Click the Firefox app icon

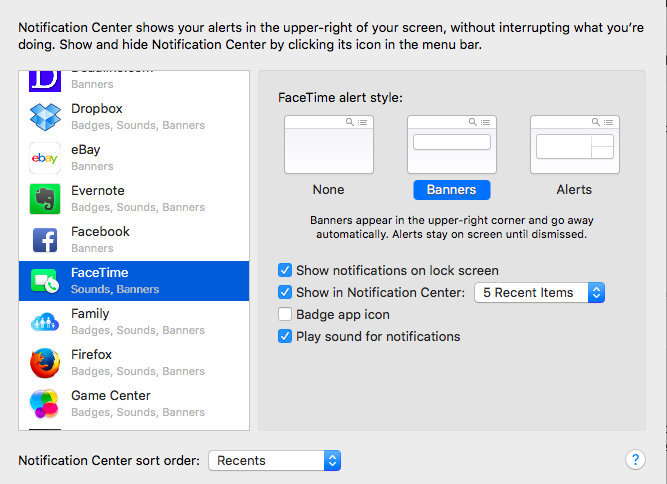pyautogui.click(x=45, y=363)
